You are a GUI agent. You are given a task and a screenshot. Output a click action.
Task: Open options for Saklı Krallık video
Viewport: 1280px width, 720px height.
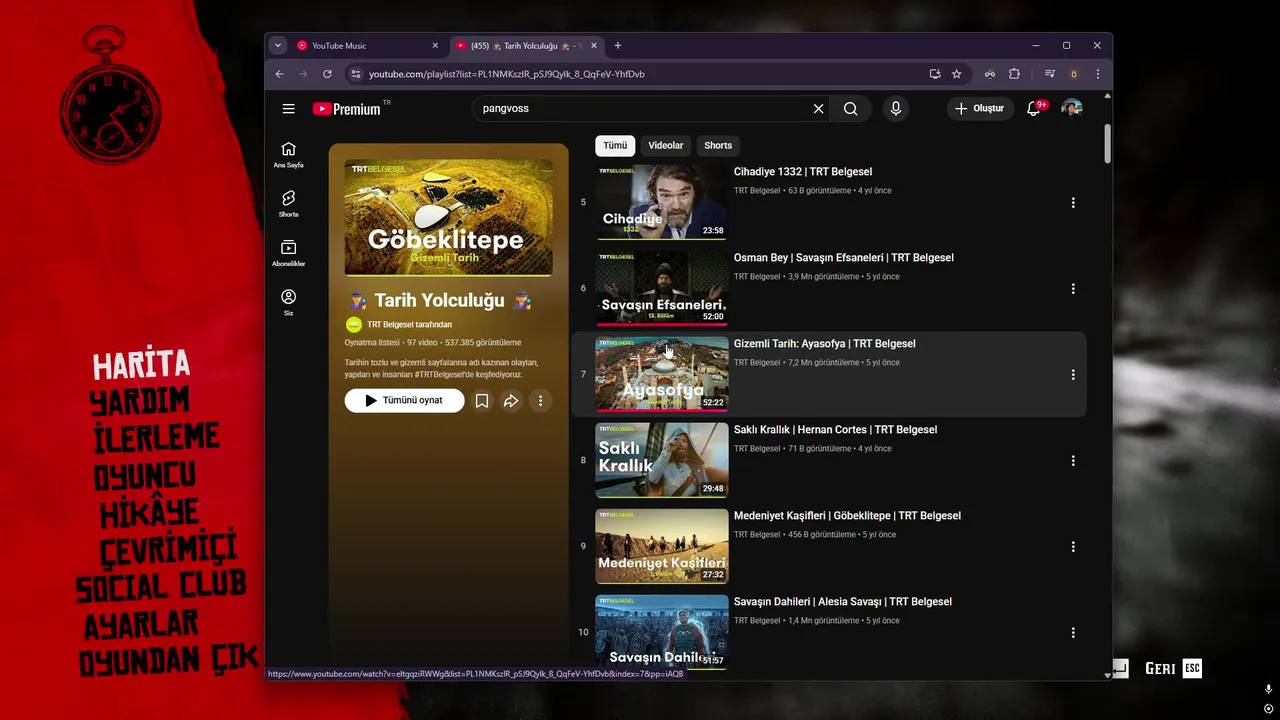1073,461
